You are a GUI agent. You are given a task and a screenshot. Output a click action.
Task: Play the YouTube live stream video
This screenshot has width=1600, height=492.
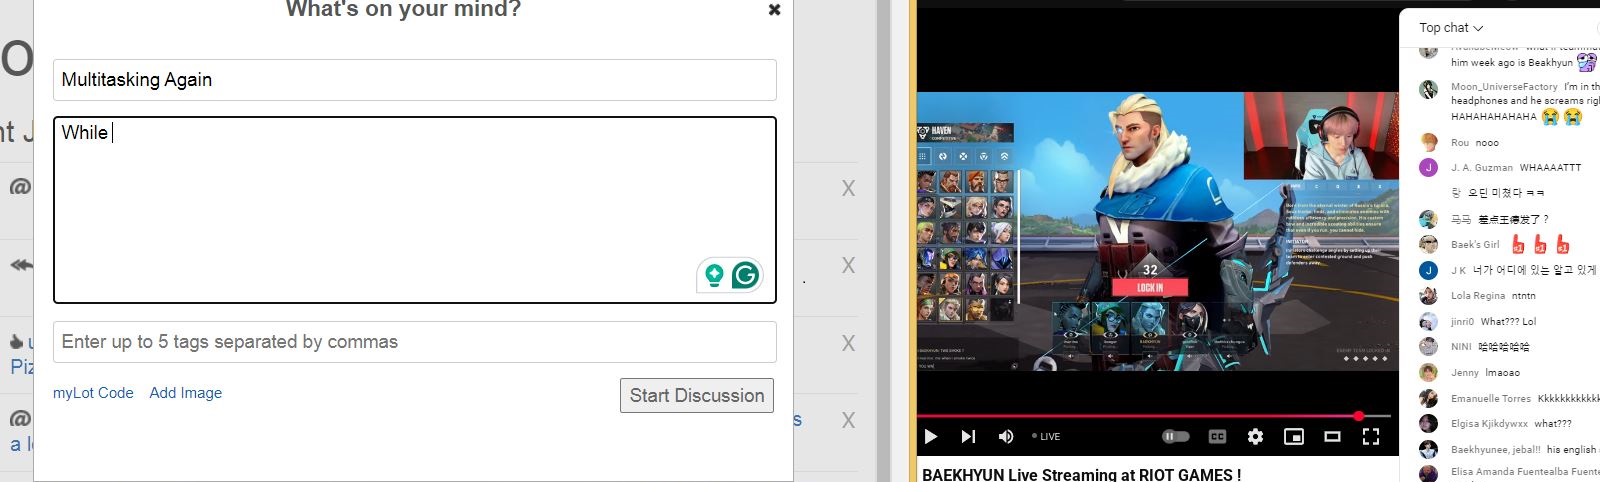(x=931, y=436)
